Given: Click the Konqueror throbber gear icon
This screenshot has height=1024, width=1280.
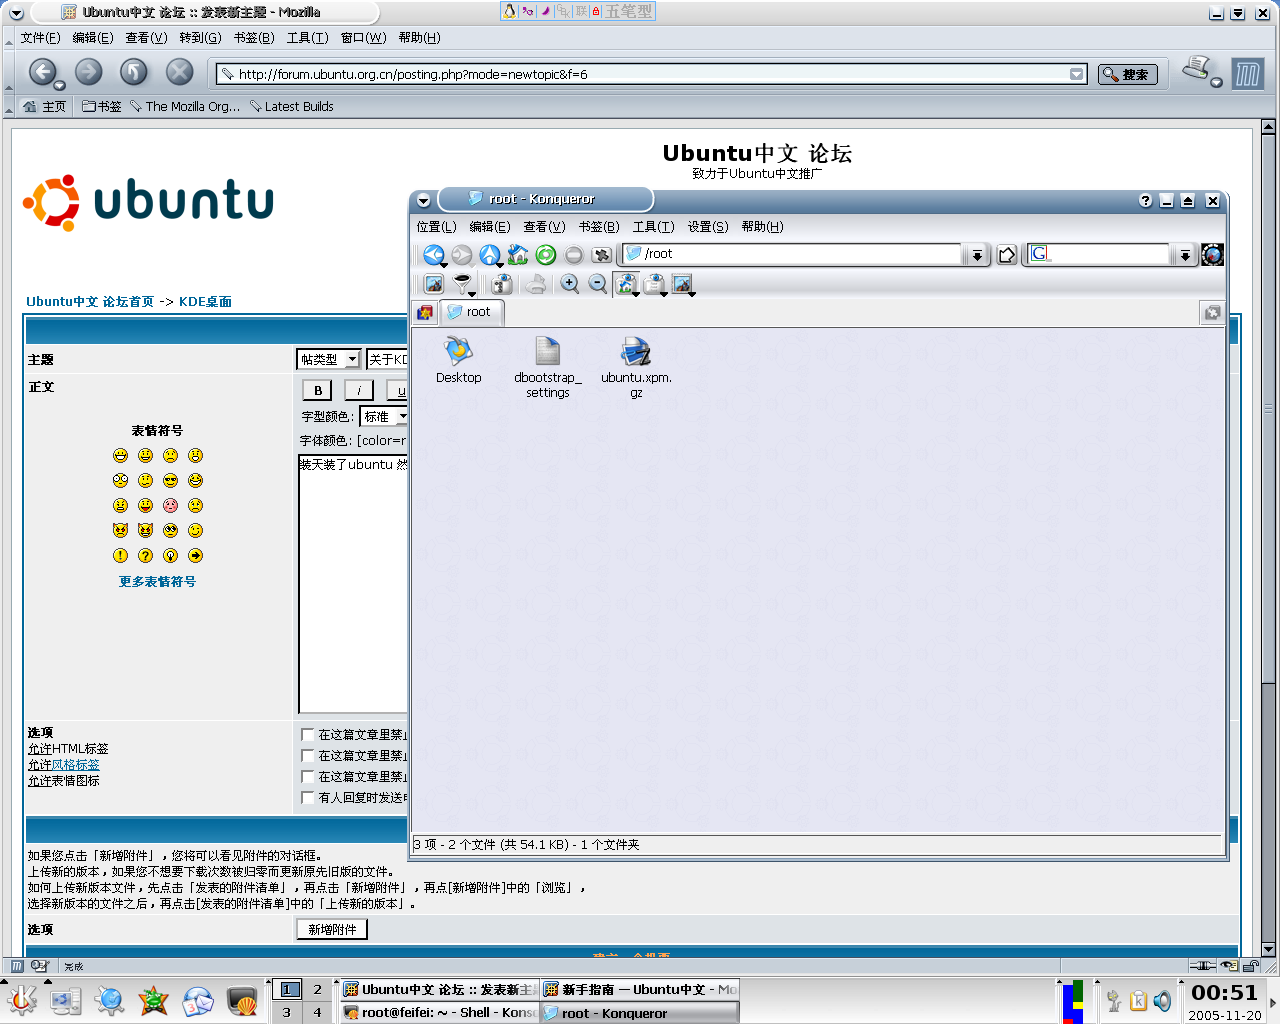Looking at the screenshot, I should pos(1212,254).
